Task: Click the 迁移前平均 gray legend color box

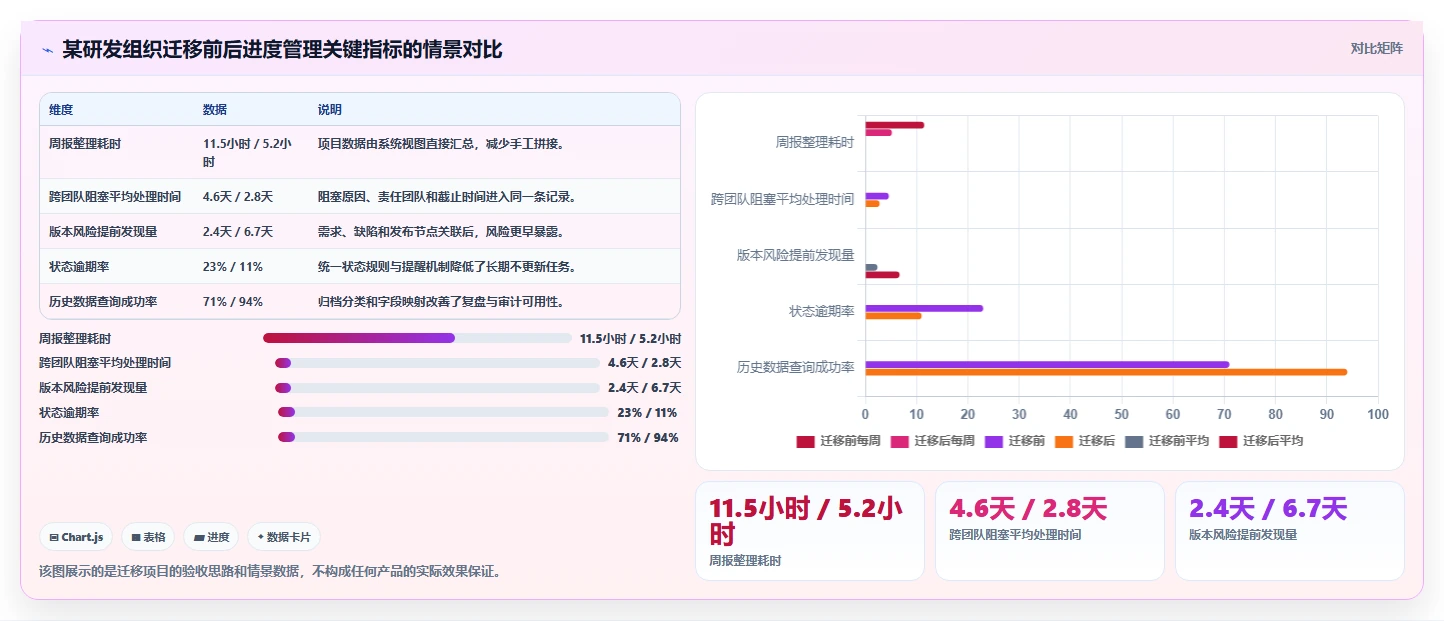Action: click(x=1134, y=441)
